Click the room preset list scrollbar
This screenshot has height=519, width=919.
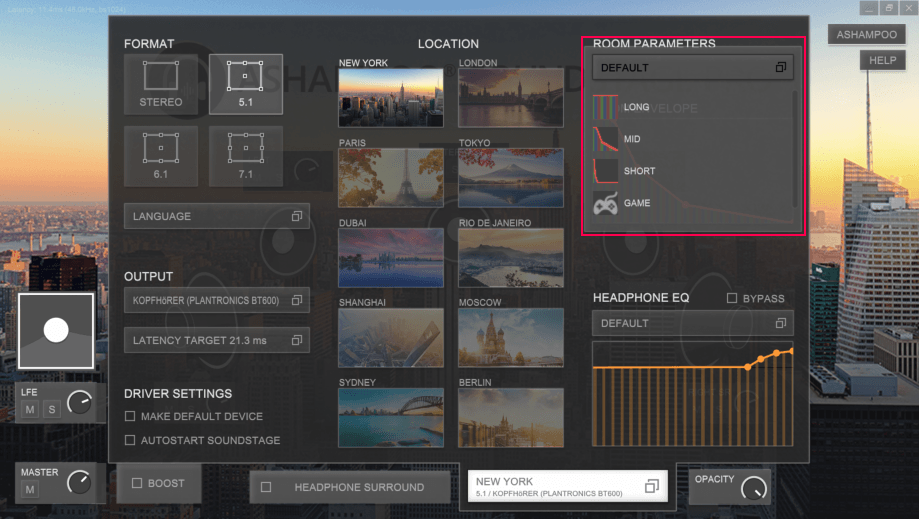pos(795,149)
